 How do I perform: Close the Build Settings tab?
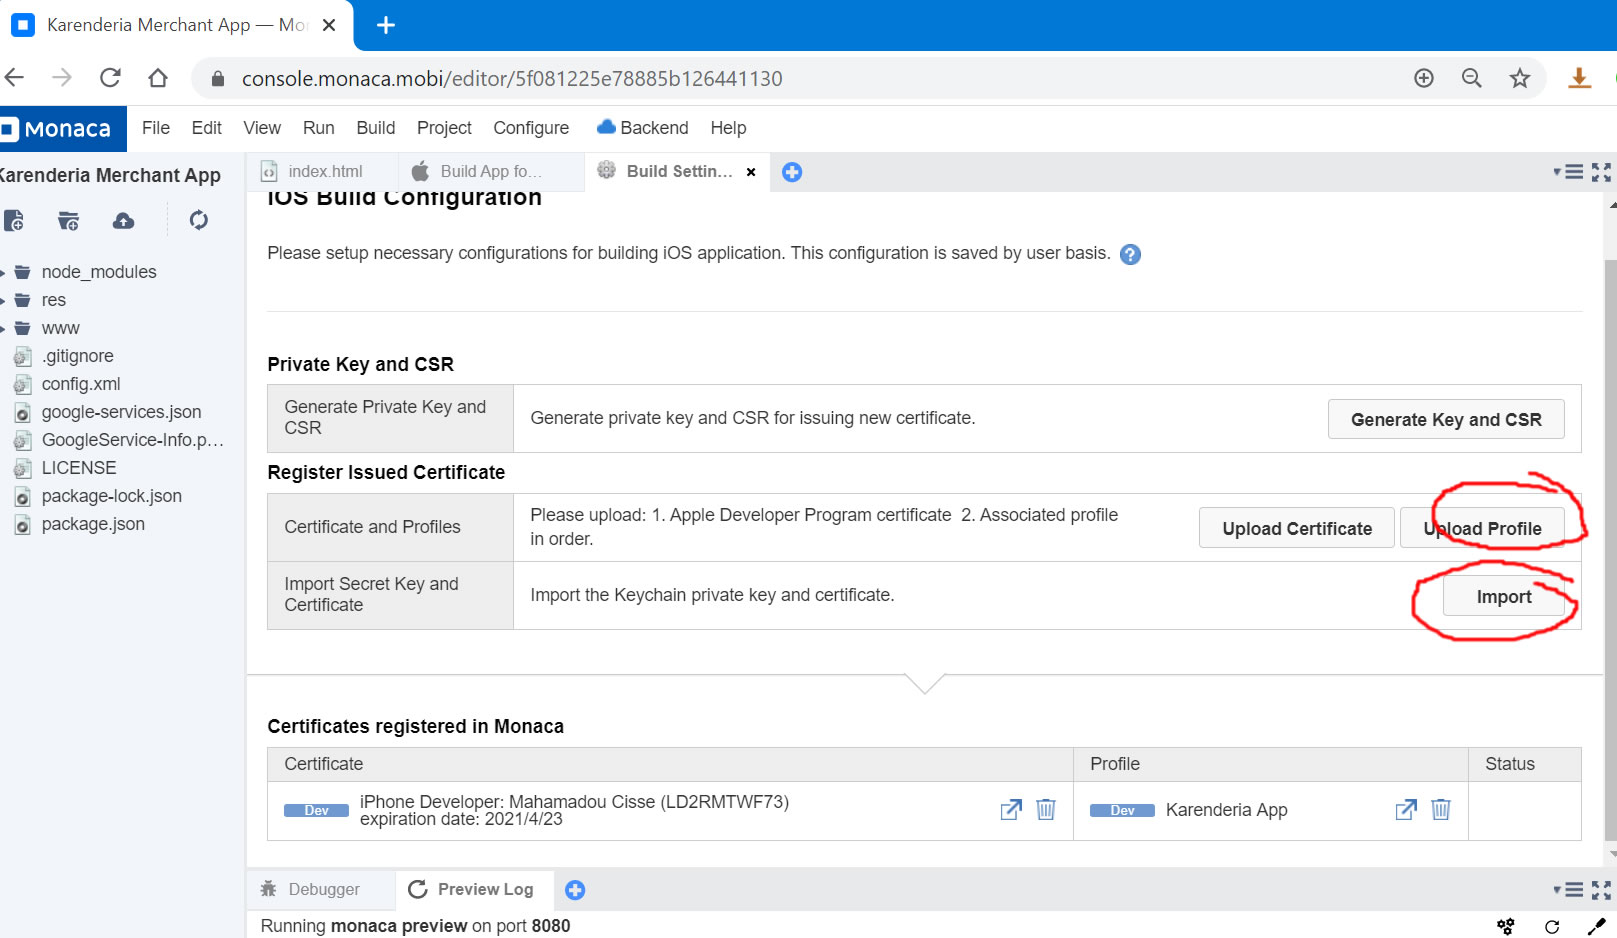point(751,172)
